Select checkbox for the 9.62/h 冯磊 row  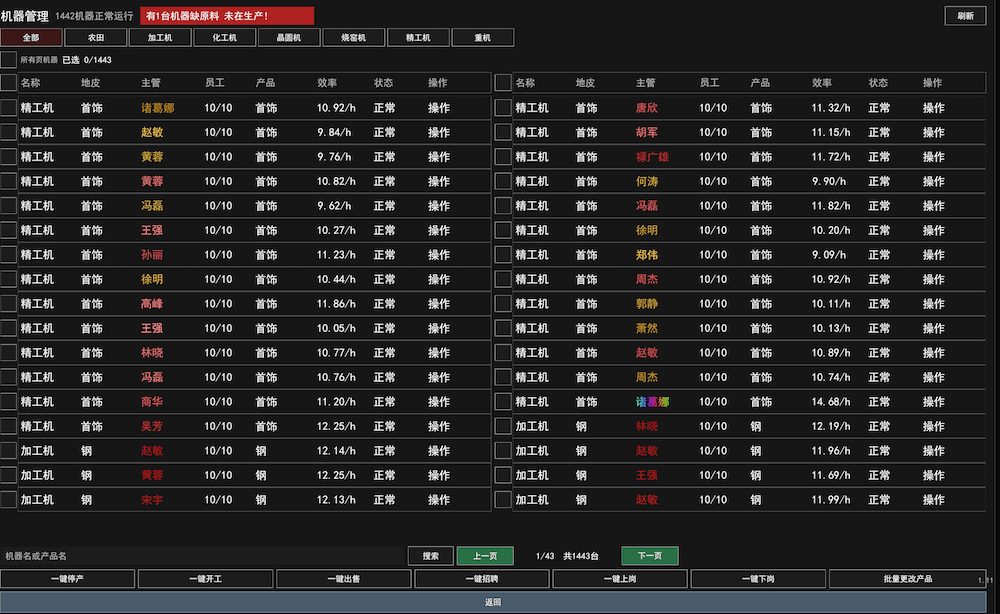(x=8, y=205)
